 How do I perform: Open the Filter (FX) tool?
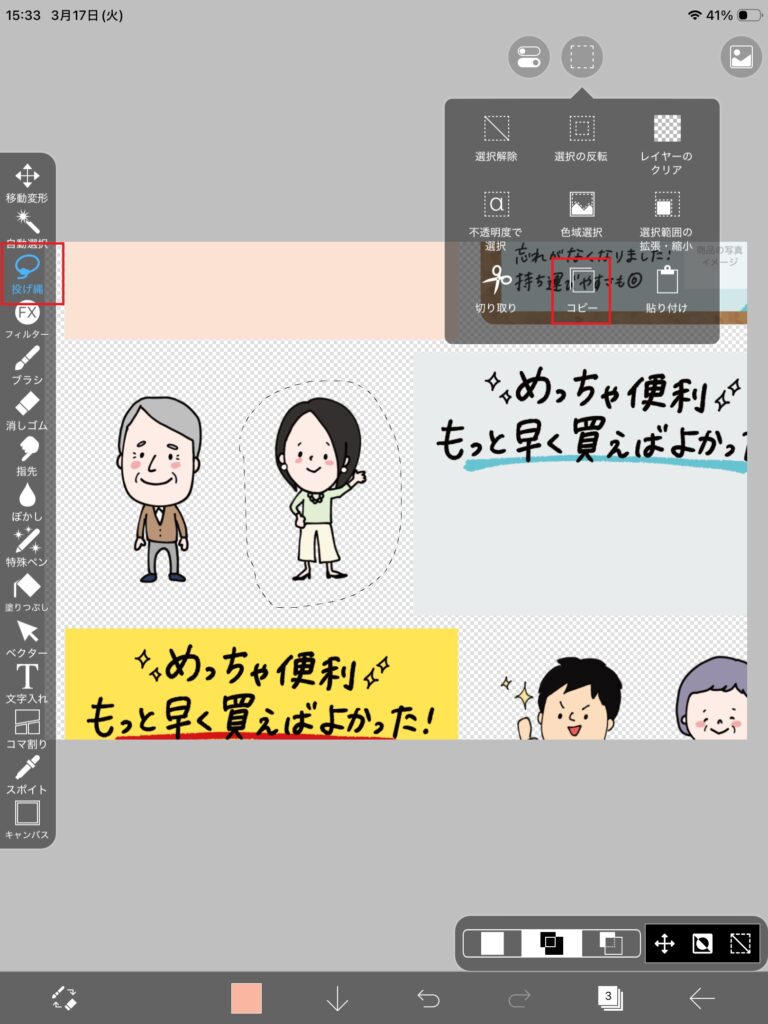[27, 318]
